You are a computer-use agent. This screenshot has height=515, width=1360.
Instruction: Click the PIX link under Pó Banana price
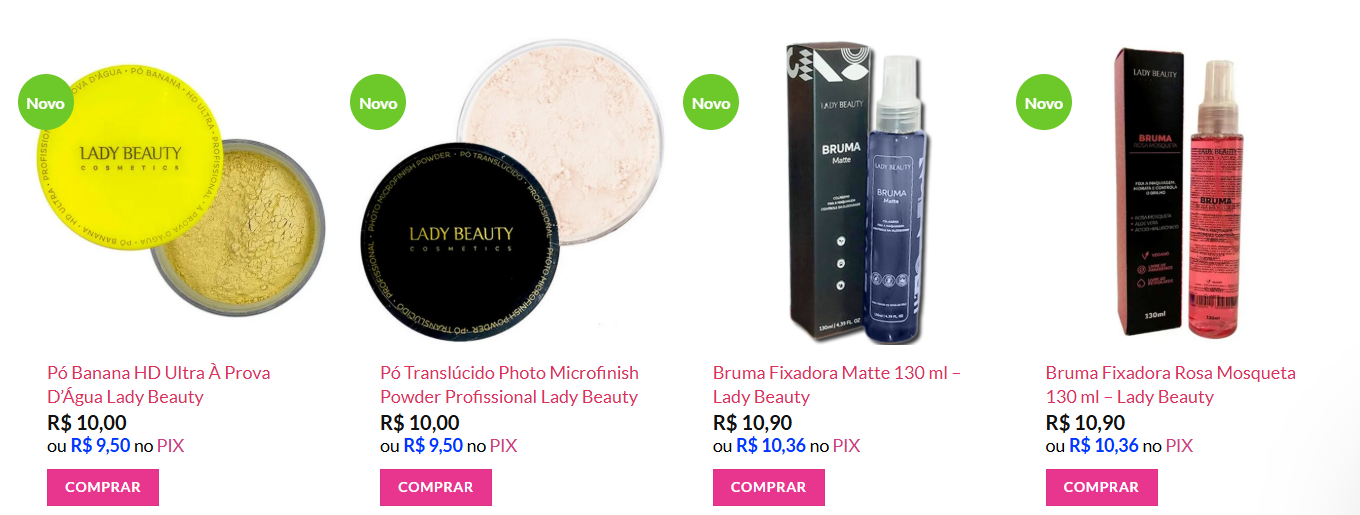click(x=171, y=446)
